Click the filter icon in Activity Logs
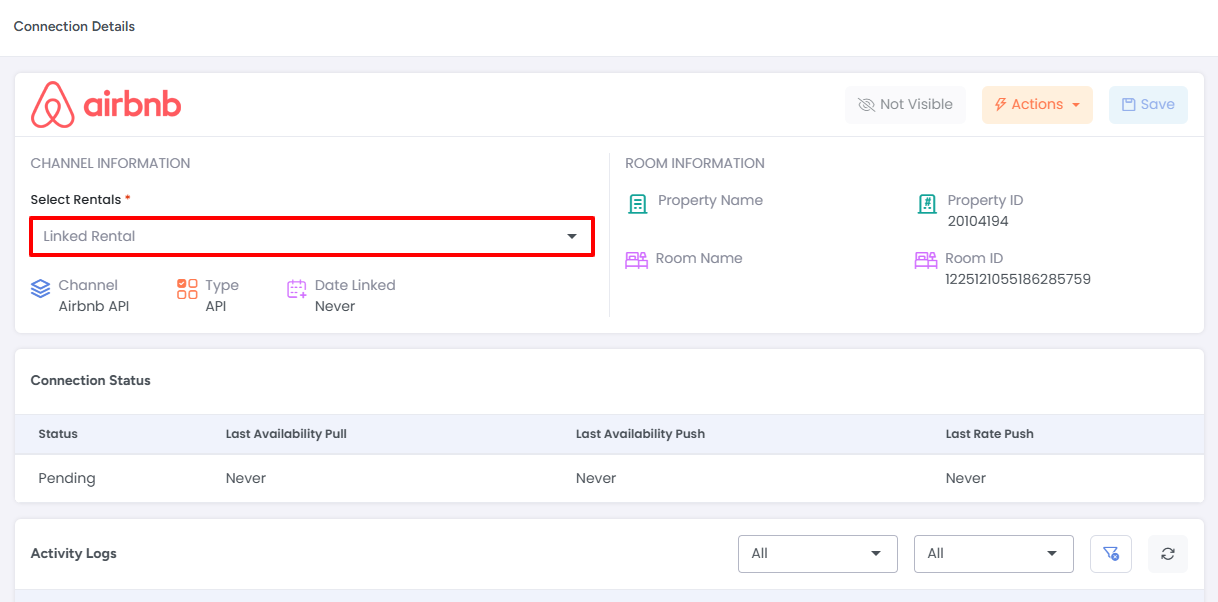 pos(1110,553)
